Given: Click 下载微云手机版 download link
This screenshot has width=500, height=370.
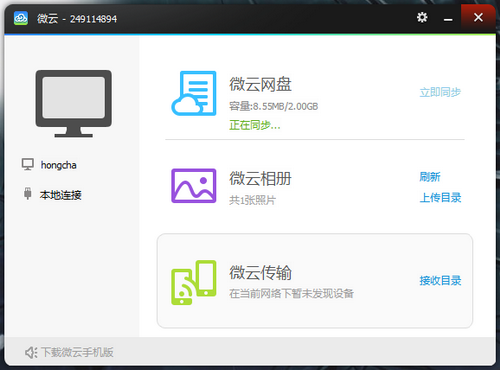Looking at the screenshot, I should (77, 352).
